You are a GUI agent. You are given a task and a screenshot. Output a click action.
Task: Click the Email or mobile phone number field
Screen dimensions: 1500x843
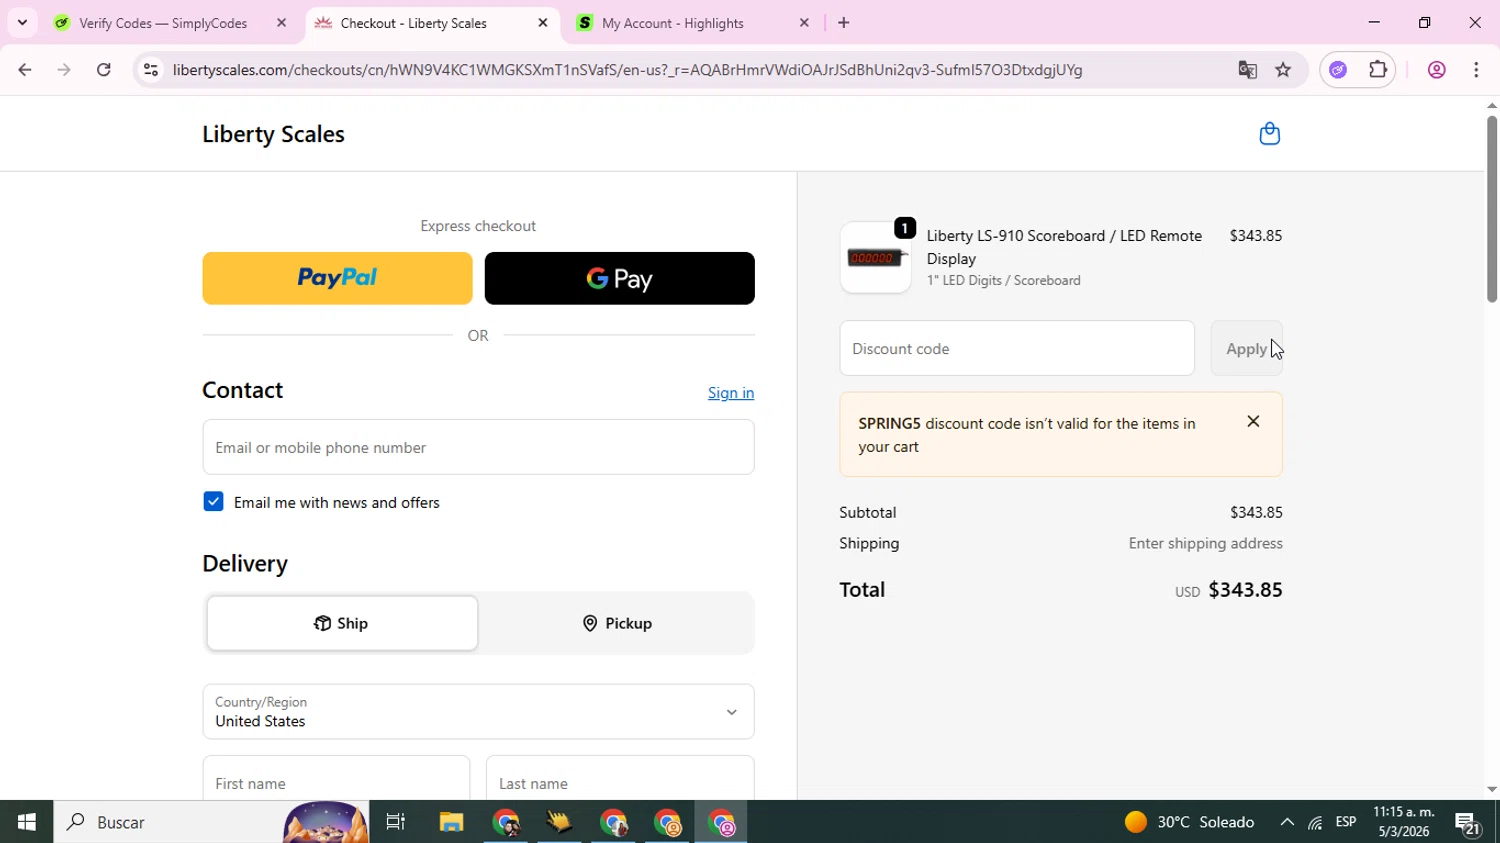[x=478, y=447]
